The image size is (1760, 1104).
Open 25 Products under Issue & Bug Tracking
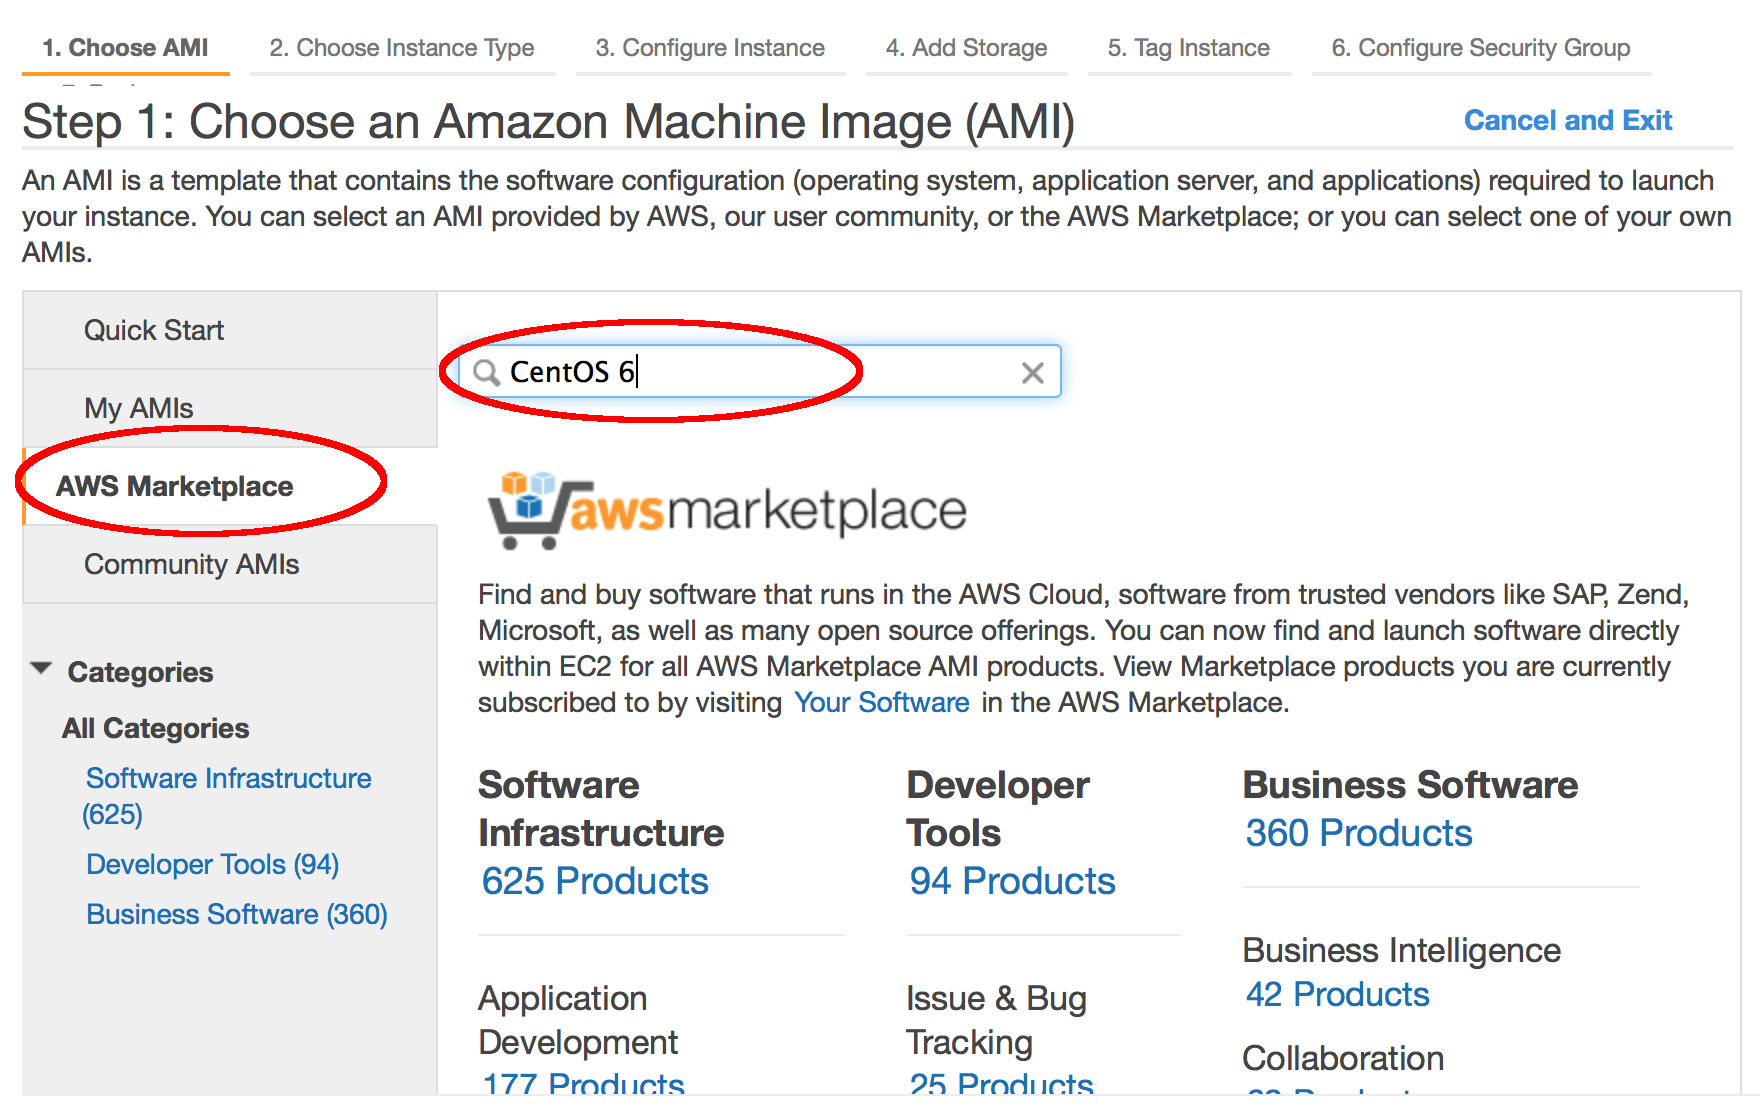[1001, 1084]
